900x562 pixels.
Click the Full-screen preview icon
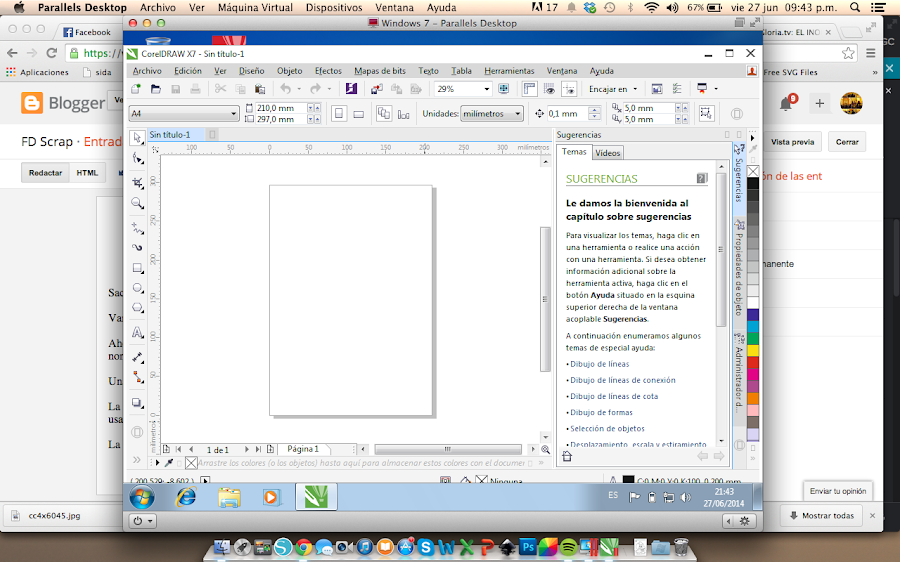coord(503,89)
